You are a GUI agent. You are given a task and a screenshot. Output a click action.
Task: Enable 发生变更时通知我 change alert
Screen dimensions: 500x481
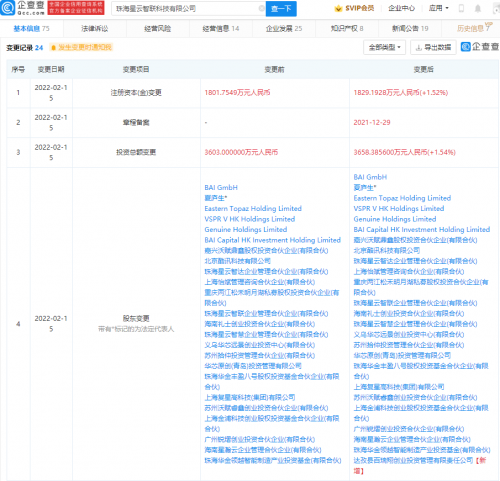tap(81, 47)
